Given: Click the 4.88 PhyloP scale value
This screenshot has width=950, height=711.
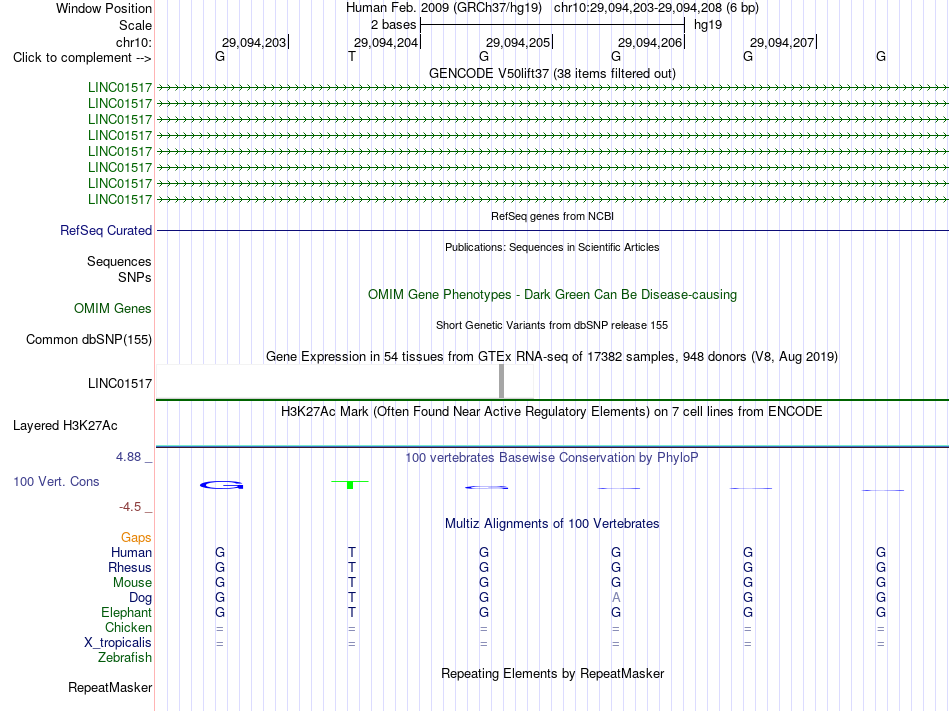Looking at the screenshot, I should [x=128, y=457].
